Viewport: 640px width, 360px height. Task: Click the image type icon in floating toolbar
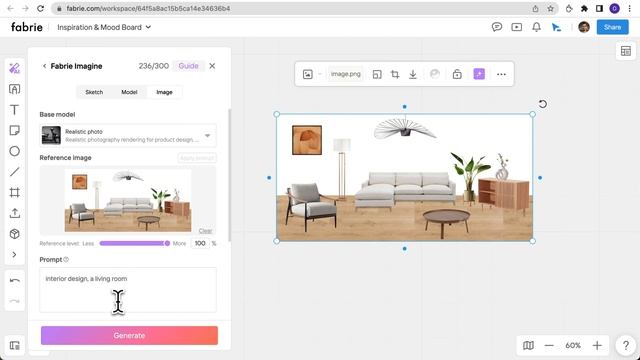(308, 74)
